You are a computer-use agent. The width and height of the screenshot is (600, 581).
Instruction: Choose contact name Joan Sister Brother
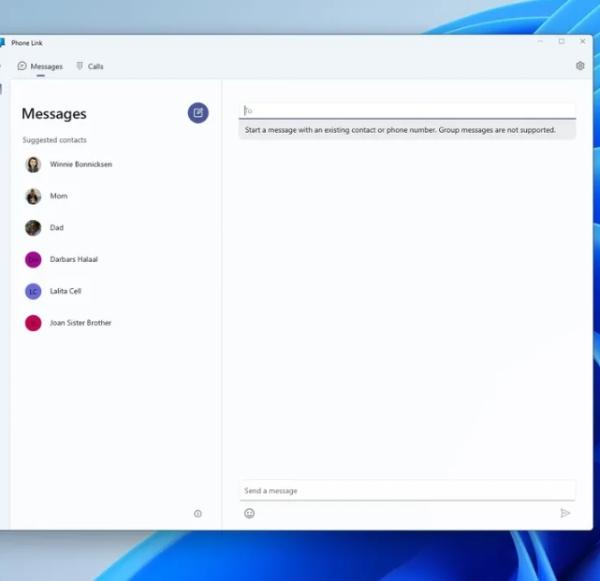81,323
